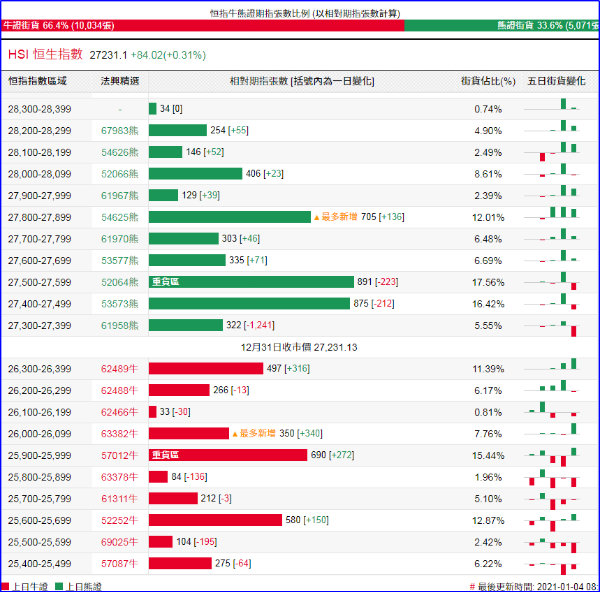Screen dimensions: 600x592
Task: Click the 0.74% share value
Action: point(488,109)
